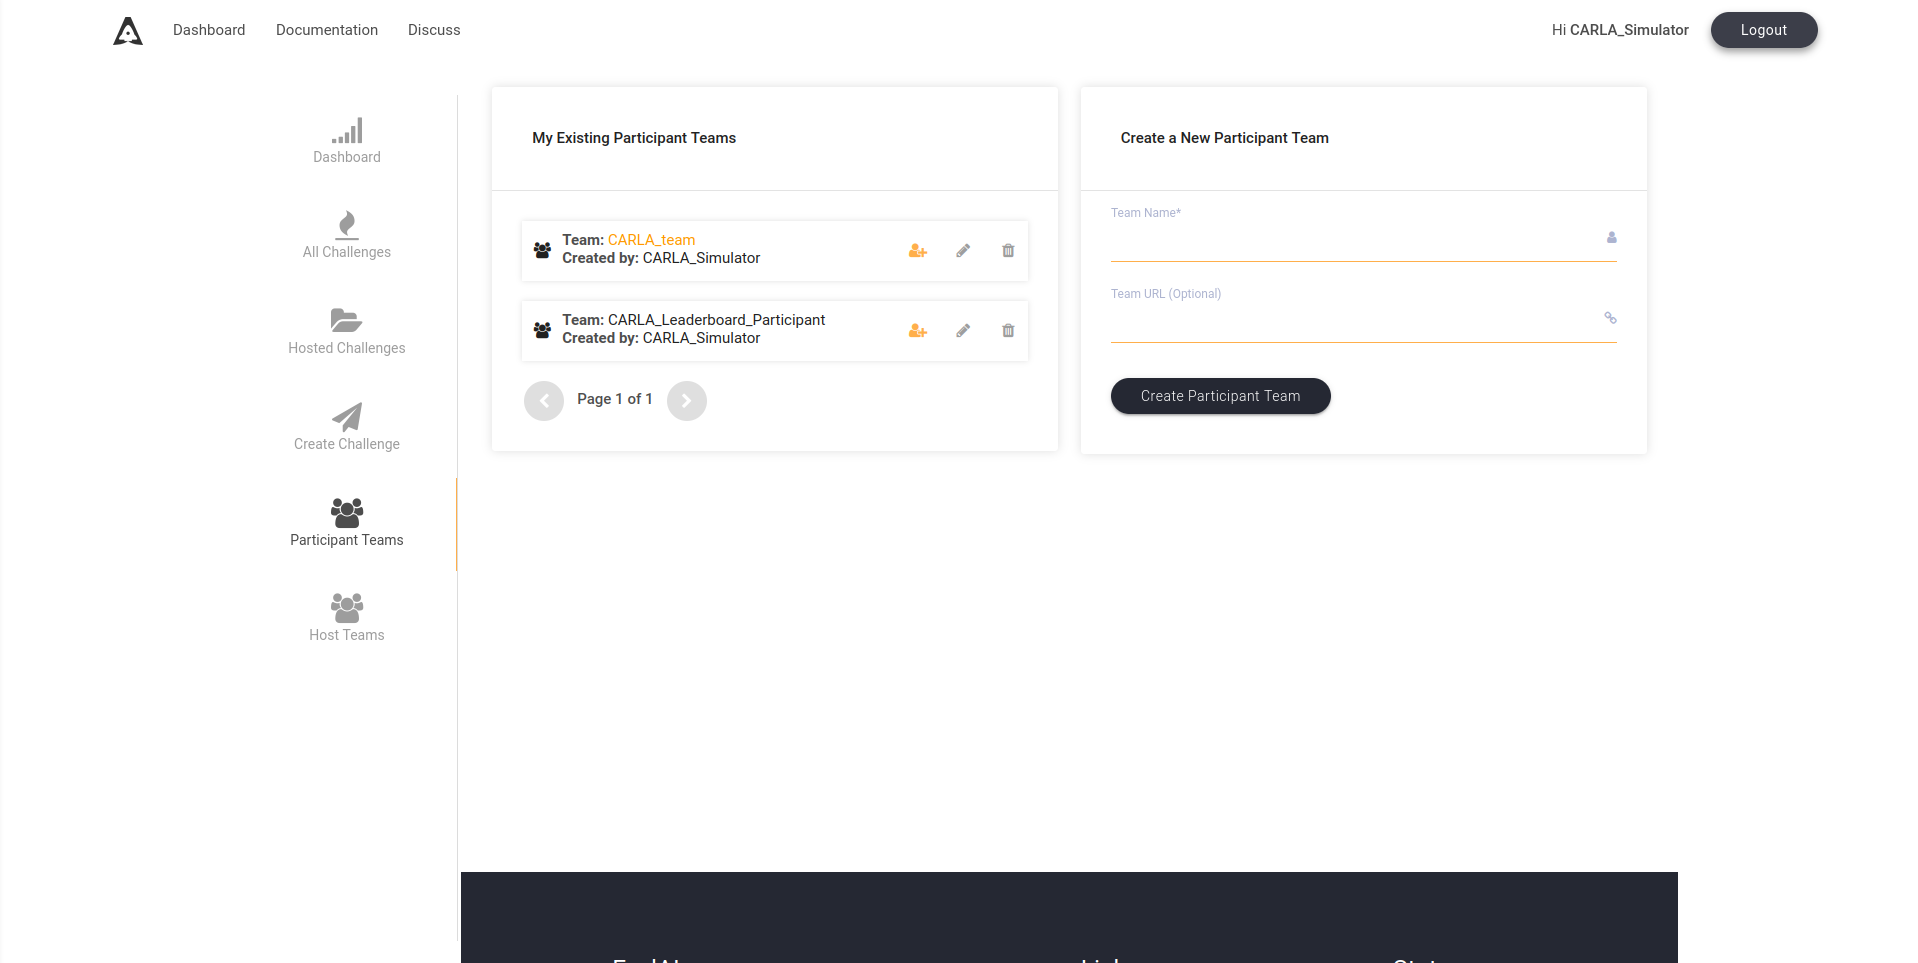Add member to CARLA_team
Viewport: 1918px width, 963px height.
coord(917,251)
